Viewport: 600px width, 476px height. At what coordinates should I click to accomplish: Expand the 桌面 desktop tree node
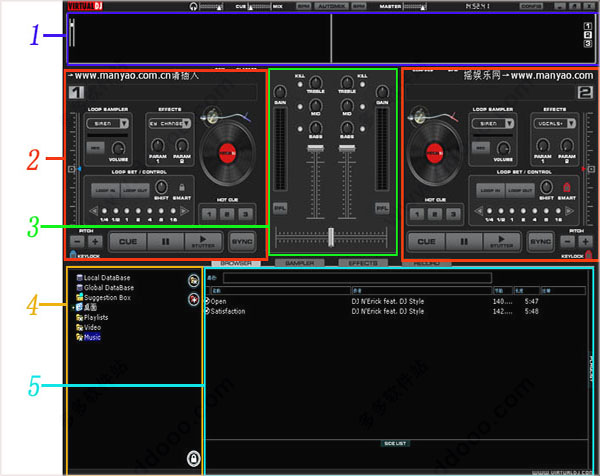73,307
